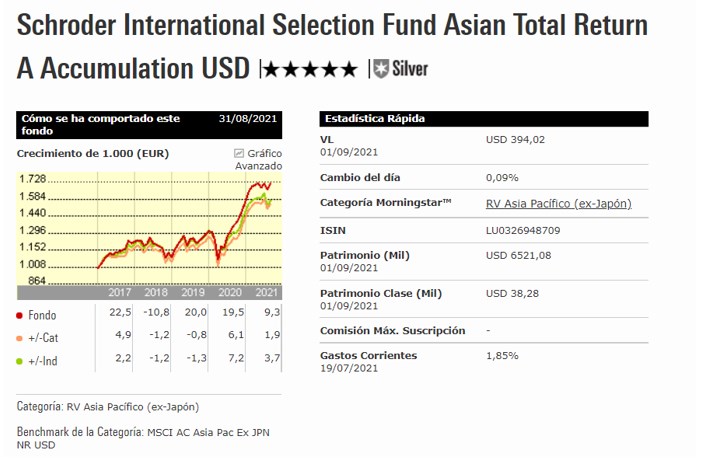The height and width of the screenshot is (473, 715).
Task: Select the 2019 year column header
Action: point(193,293)
